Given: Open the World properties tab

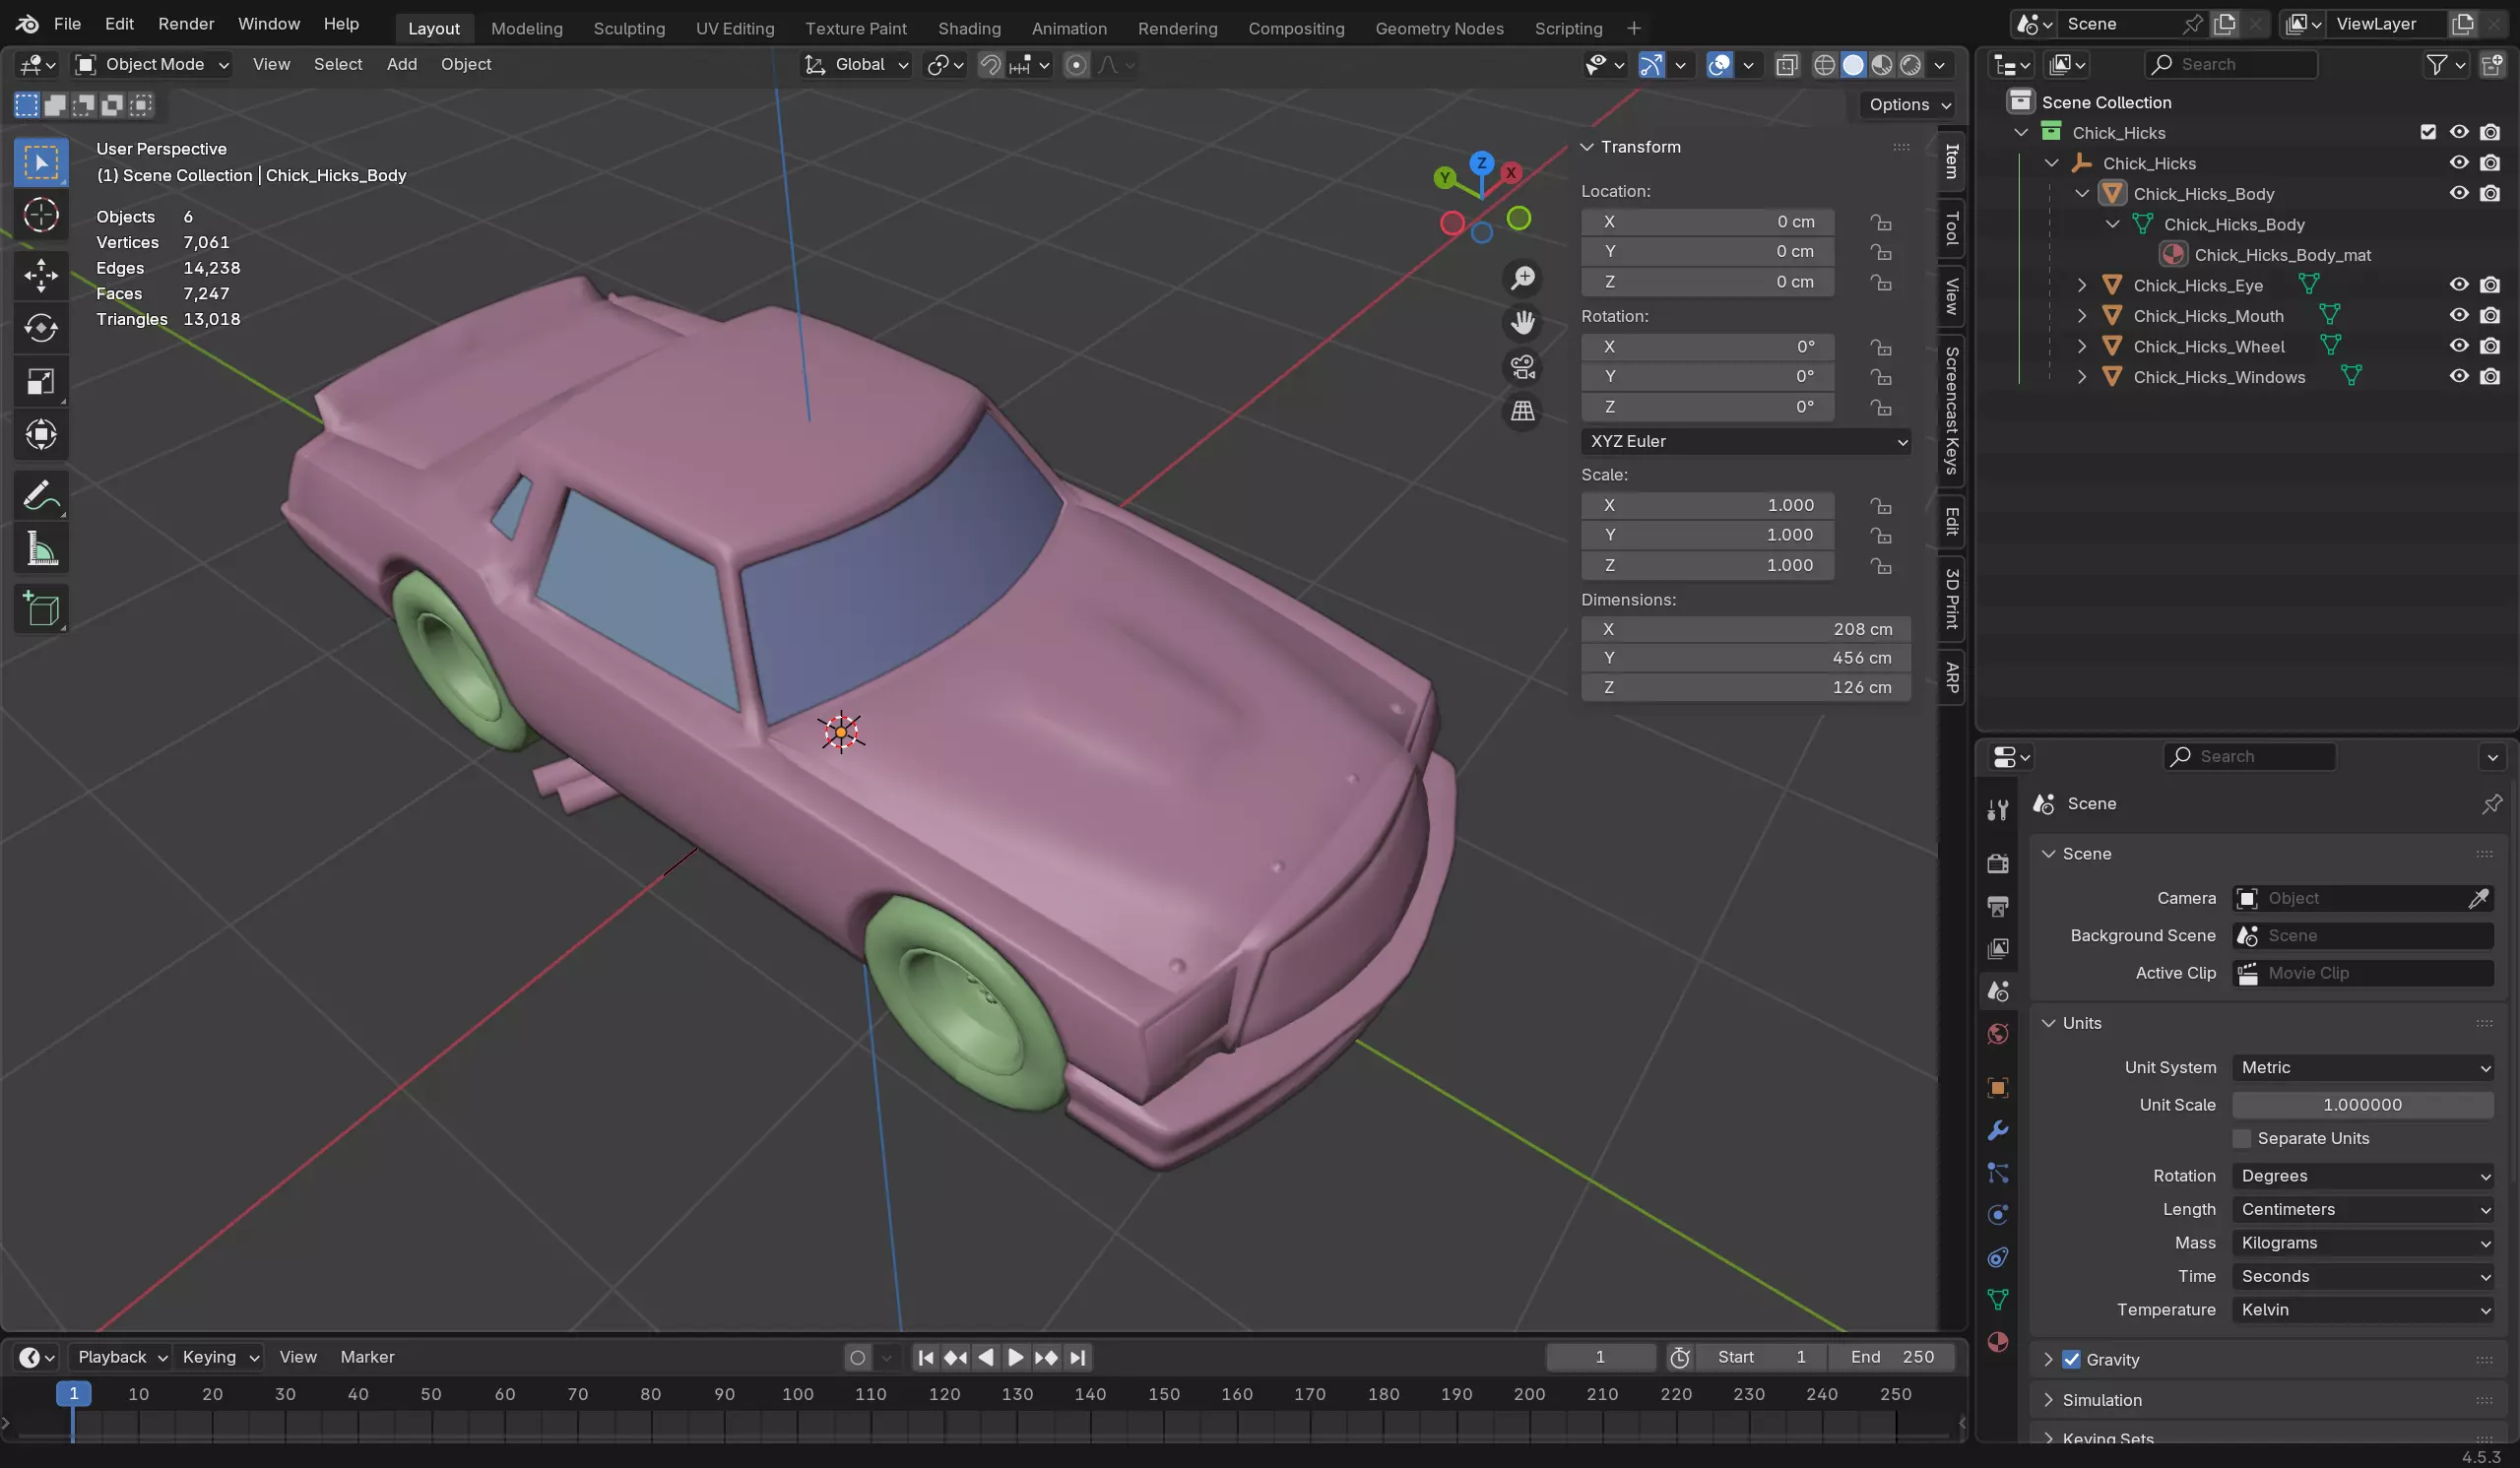Looking at the screenshot, I should coord(1998,1033).
